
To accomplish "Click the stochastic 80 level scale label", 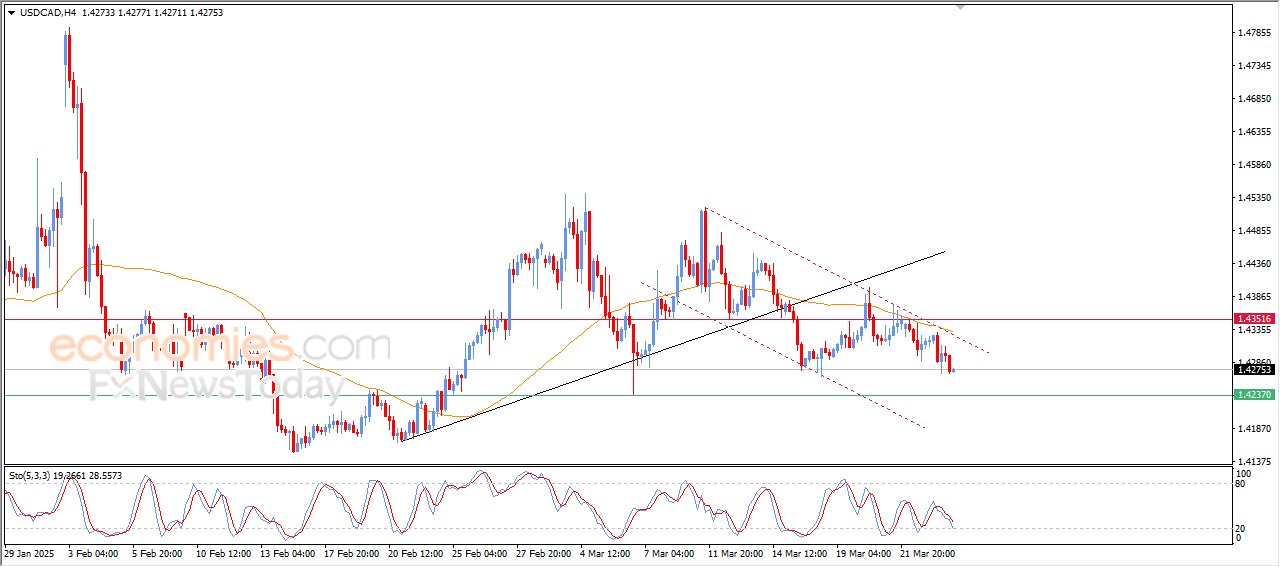I will point(1243,484).
